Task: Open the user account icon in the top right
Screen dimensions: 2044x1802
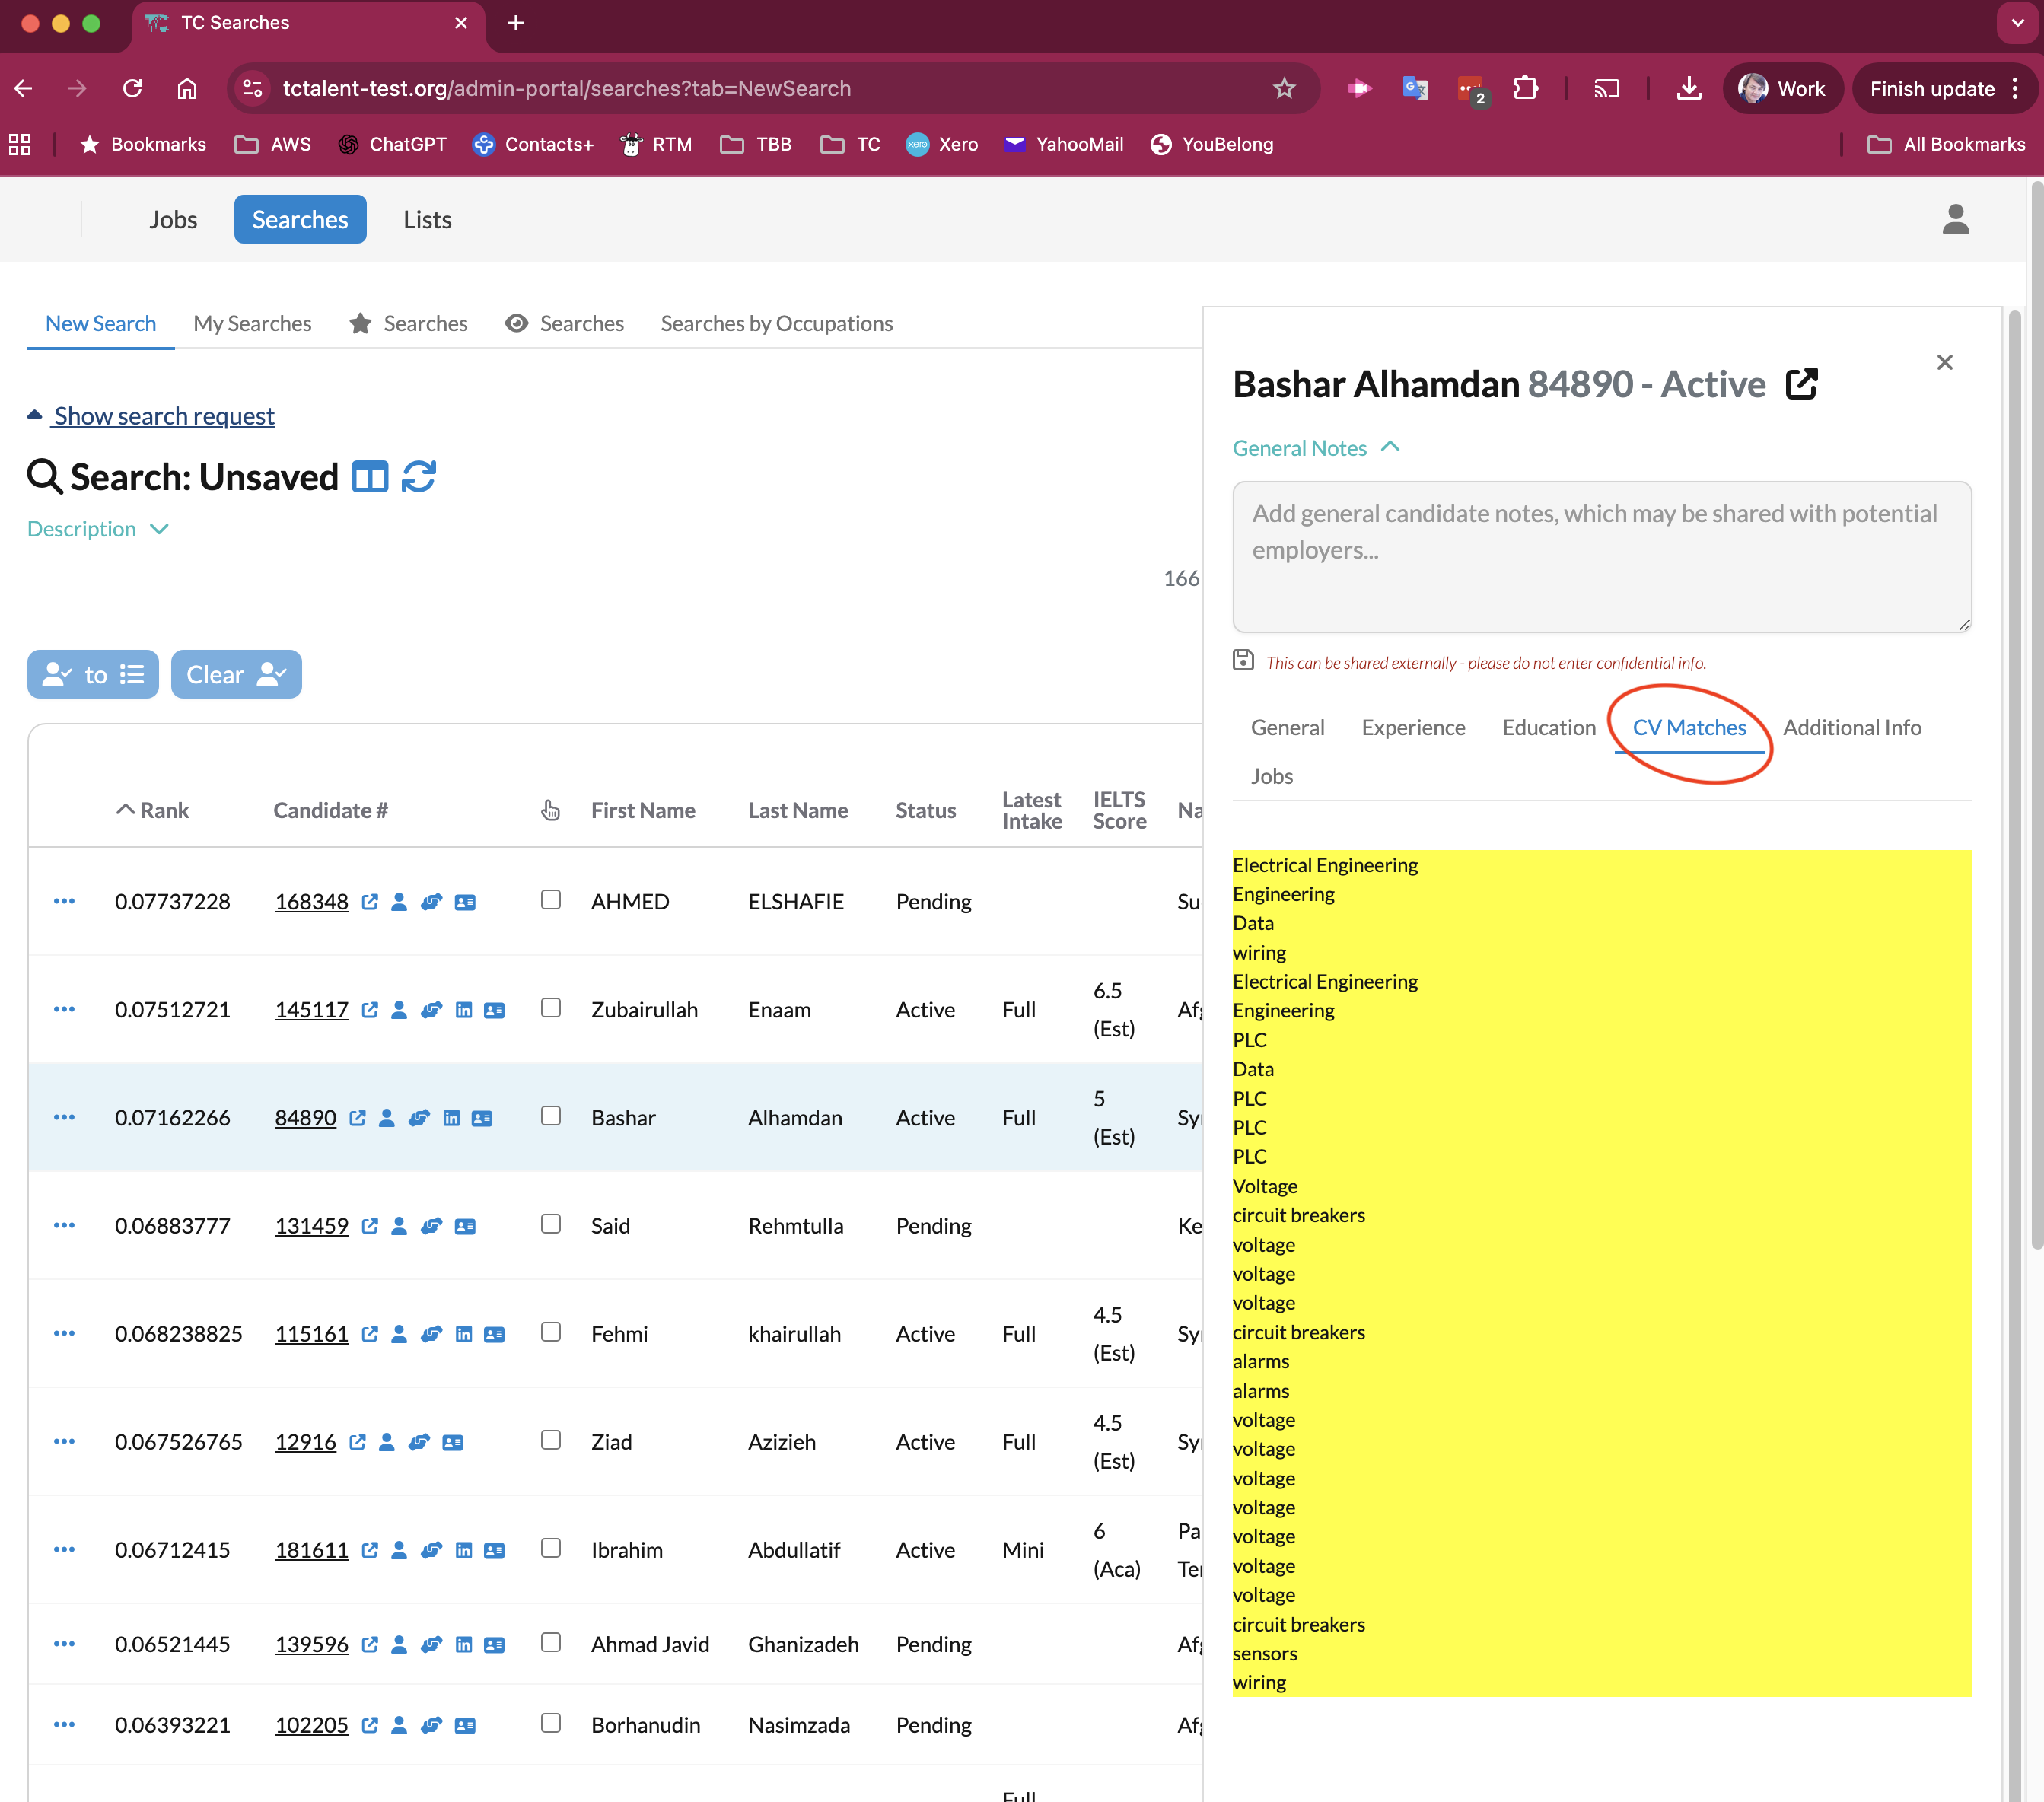Action: (1956, 219)
